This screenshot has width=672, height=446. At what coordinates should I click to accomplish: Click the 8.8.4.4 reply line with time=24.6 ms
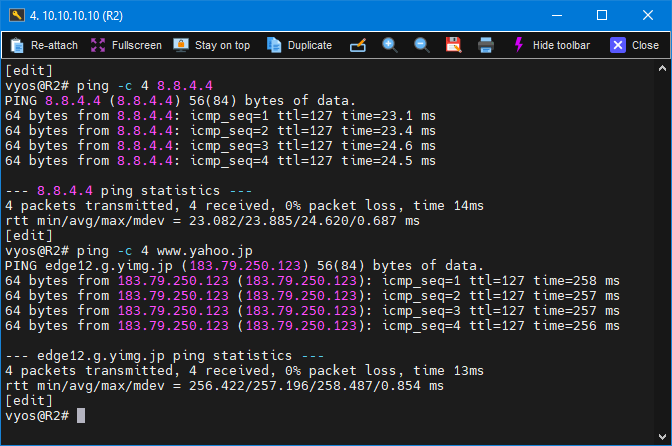[x=220, y=146]
